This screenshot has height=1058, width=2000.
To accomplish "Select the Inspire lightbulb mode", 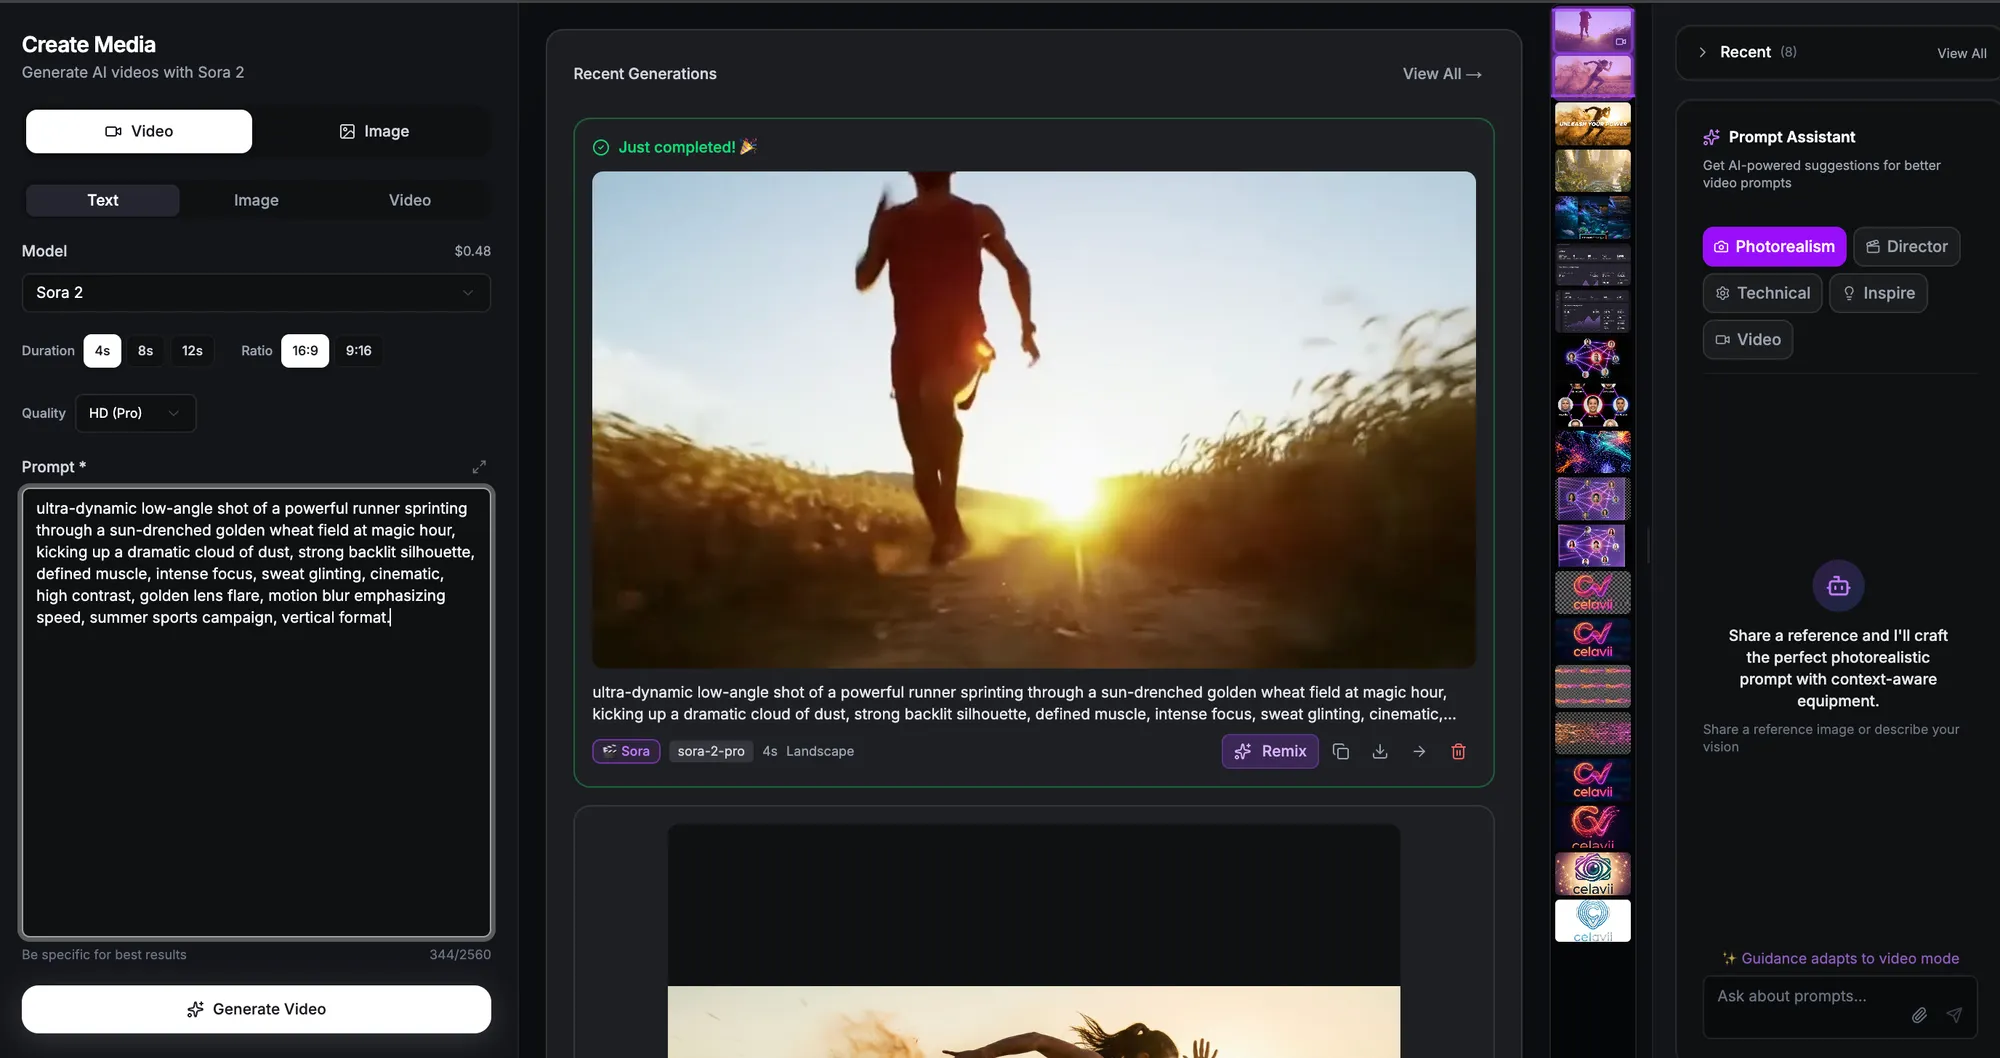I will pos(1878,293).
